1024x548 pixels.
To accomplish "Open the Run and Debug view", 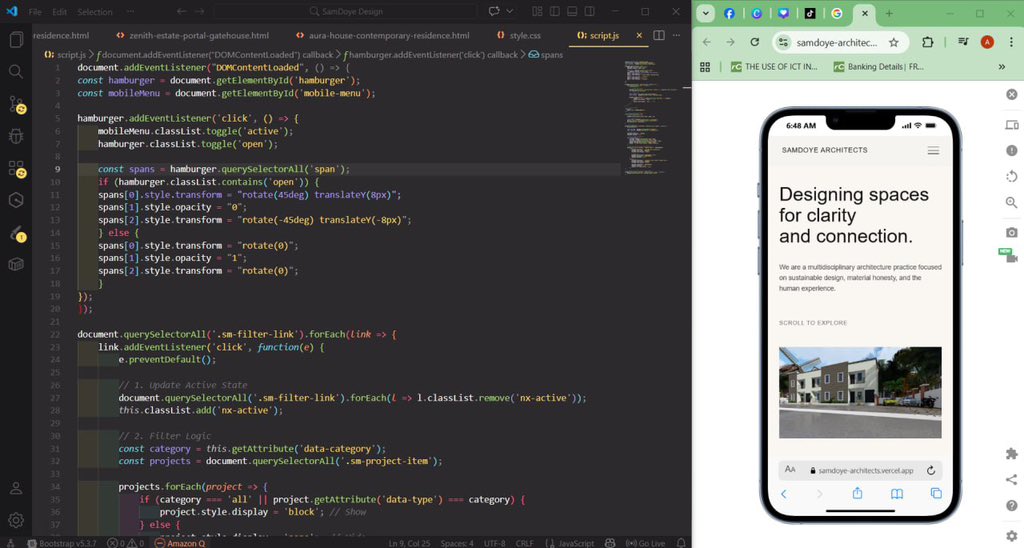I will [x=16, y=136].
